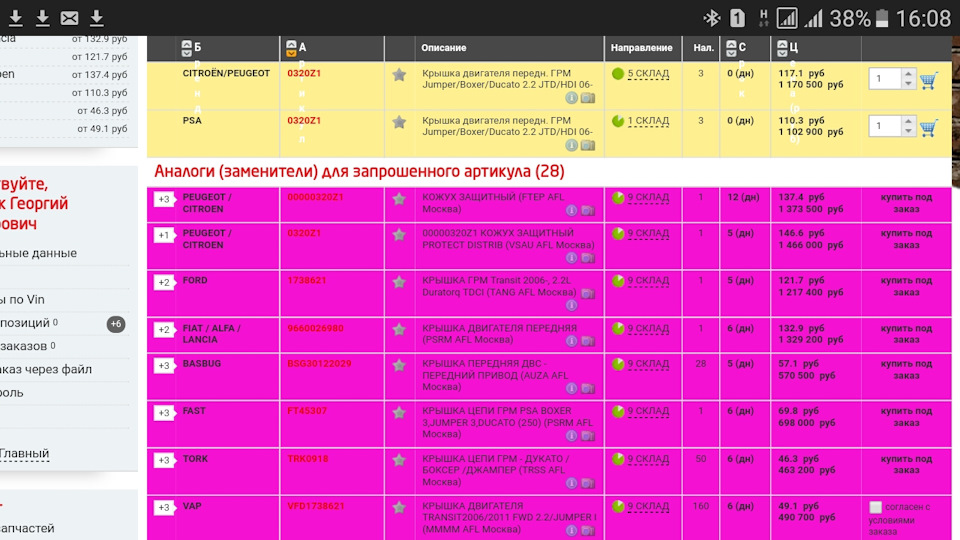
Task: Select the 'от 46.3 руб' price entry
Action: (102, 111)
